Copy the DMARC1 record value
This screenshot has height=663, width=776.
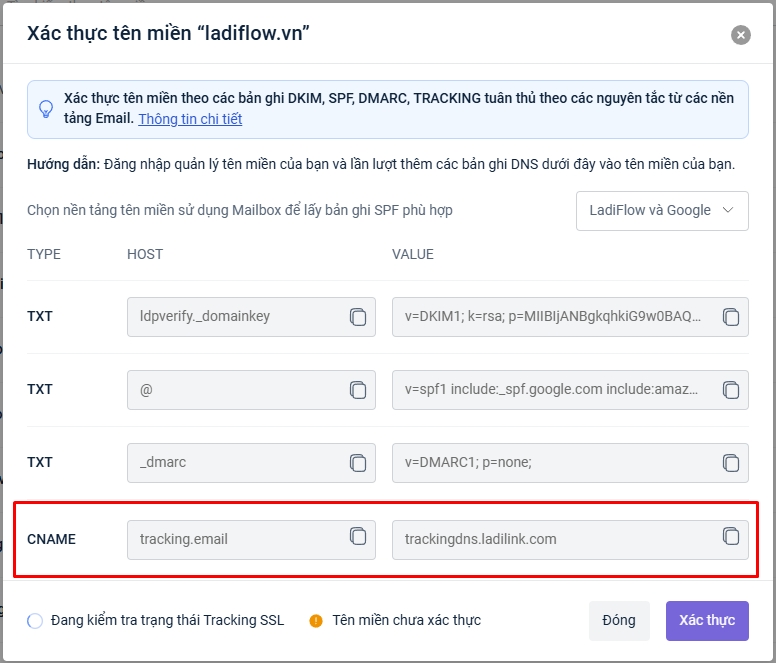click(x=731, y=463)
